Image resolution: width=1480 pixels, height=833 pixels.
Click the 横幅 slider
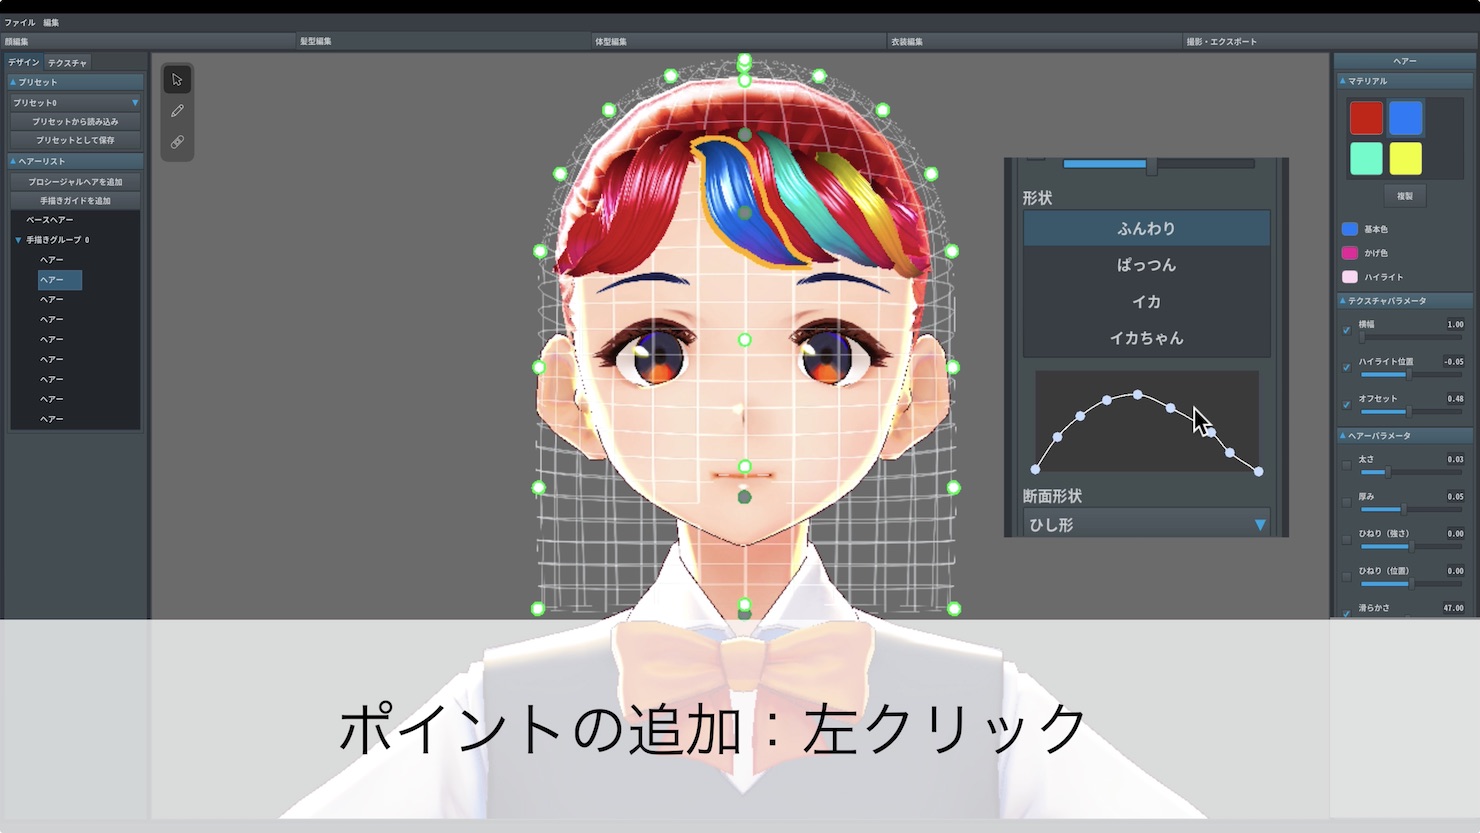pos(1410,337)
